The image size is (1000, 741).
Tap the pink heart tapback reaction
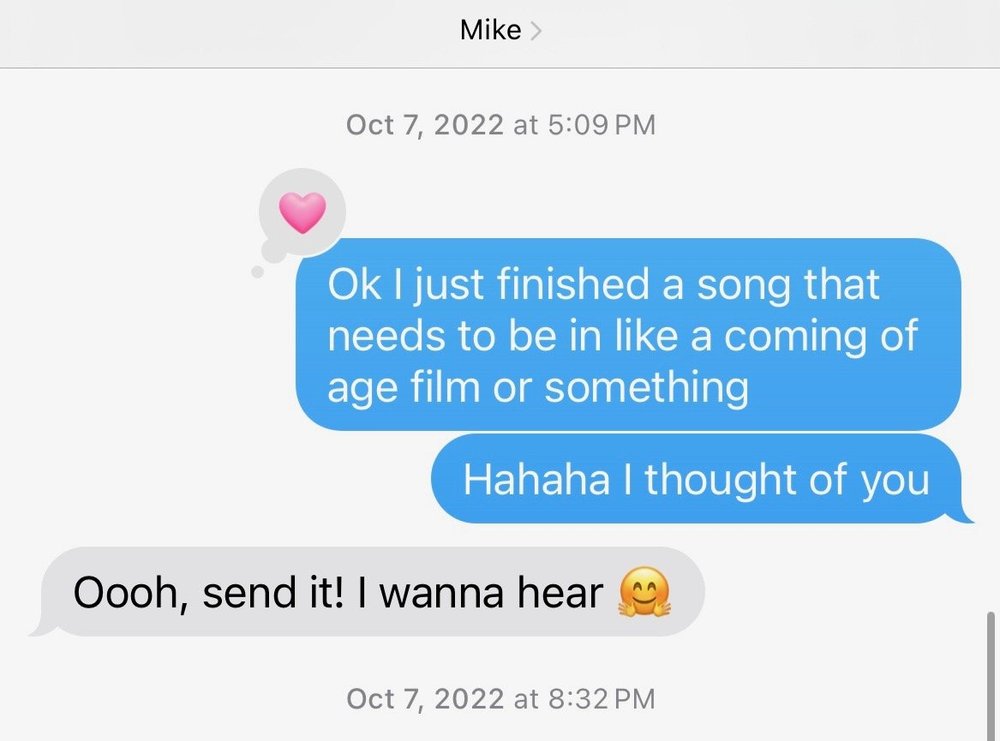[302, 213]
